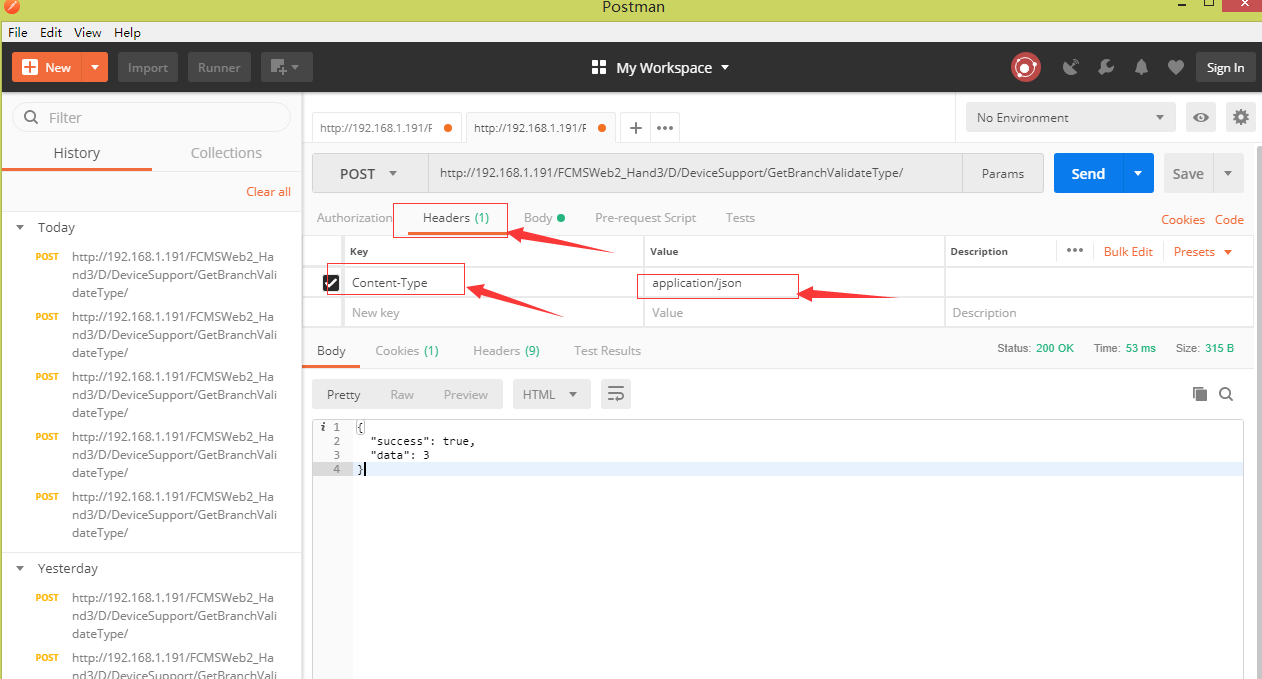Image resolution: width=1262 pixels, height=679 pixels.
Task: Click the Save button
Action: pos(1188,173)
